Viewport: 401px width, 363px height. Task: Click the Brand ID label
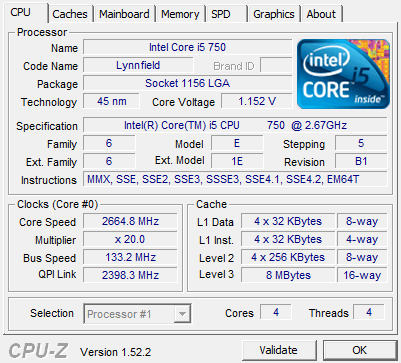coord(234,66)
